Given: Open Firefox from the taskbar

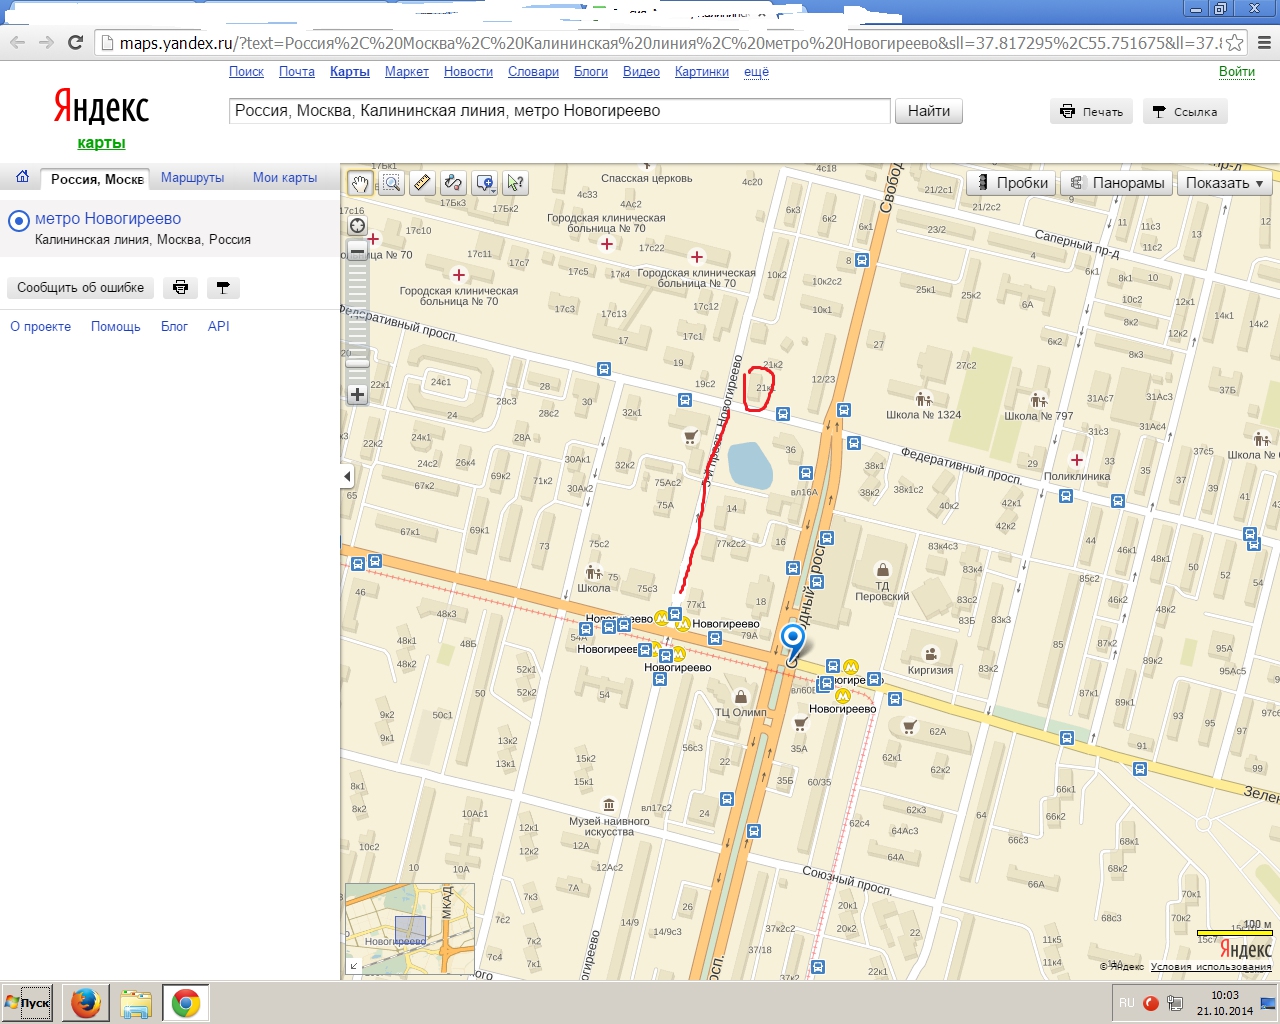Looking at the screenshot, I should pyautogui.click(x=85, y=1003).
